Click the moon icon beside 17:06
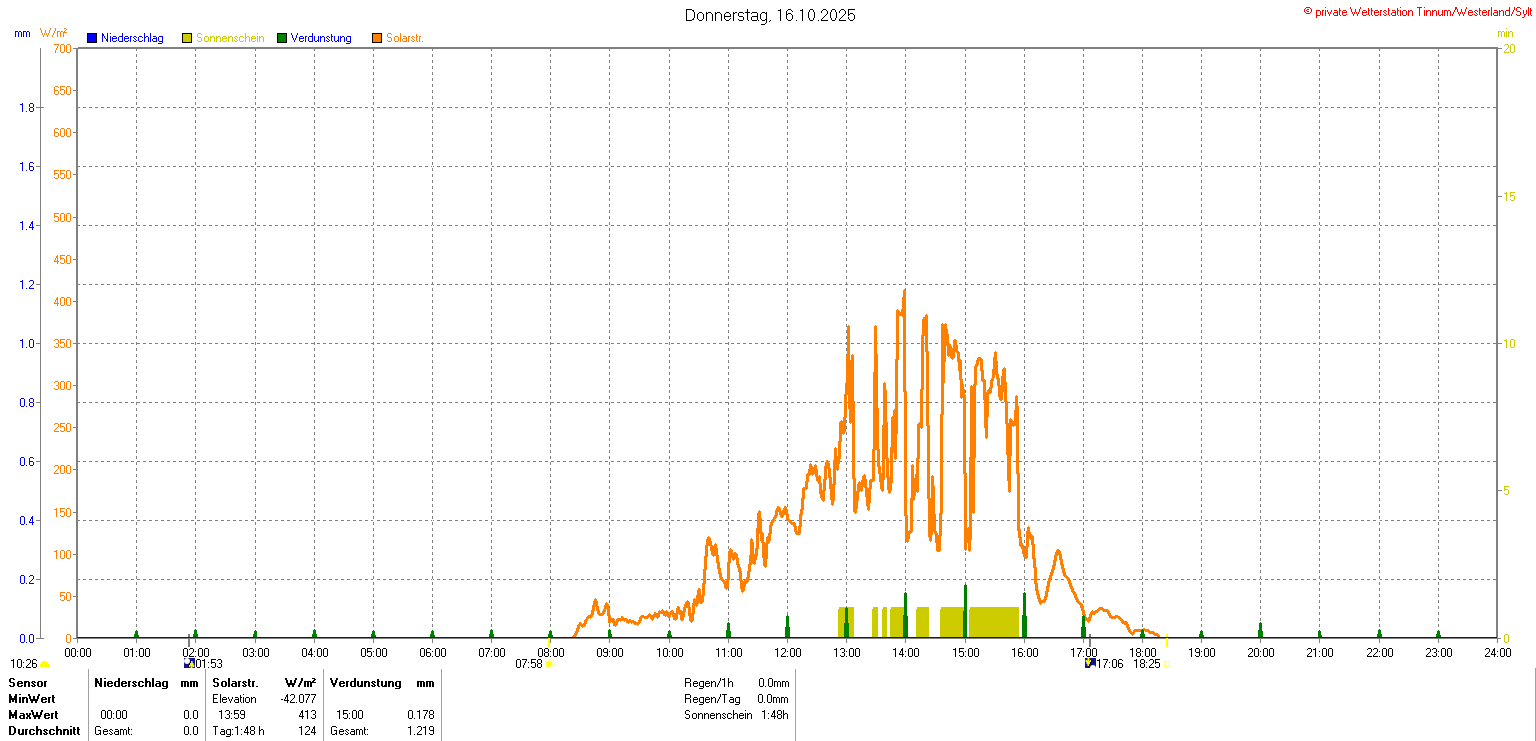 click(x=1090, y=663)
